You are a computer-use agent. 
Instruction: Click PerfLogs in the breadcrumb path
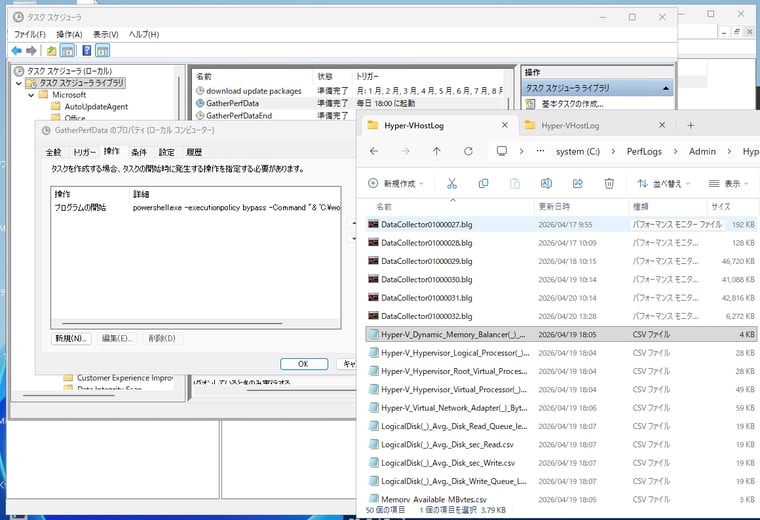click(x=644, y=151)
